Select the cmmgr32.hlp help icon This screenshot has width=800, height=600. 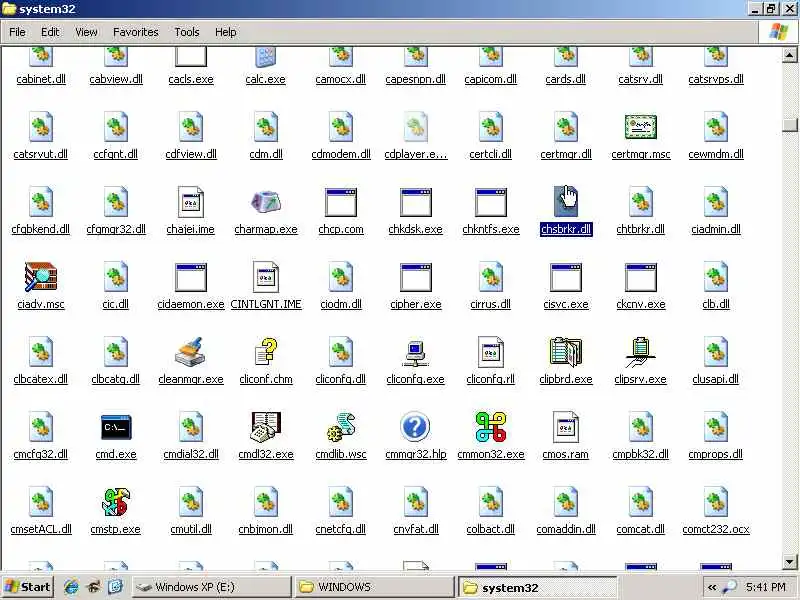coord(415,427)
